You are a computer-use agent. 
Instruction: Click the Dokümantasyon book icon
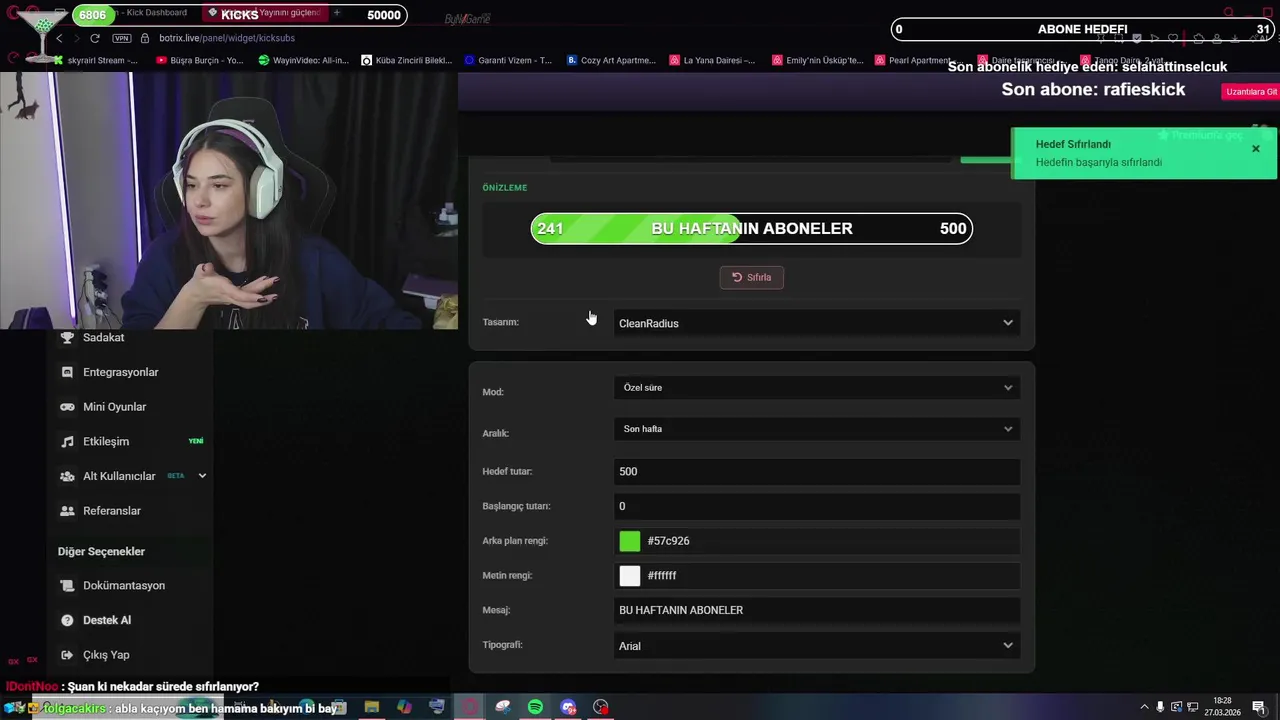click(67, 586)
